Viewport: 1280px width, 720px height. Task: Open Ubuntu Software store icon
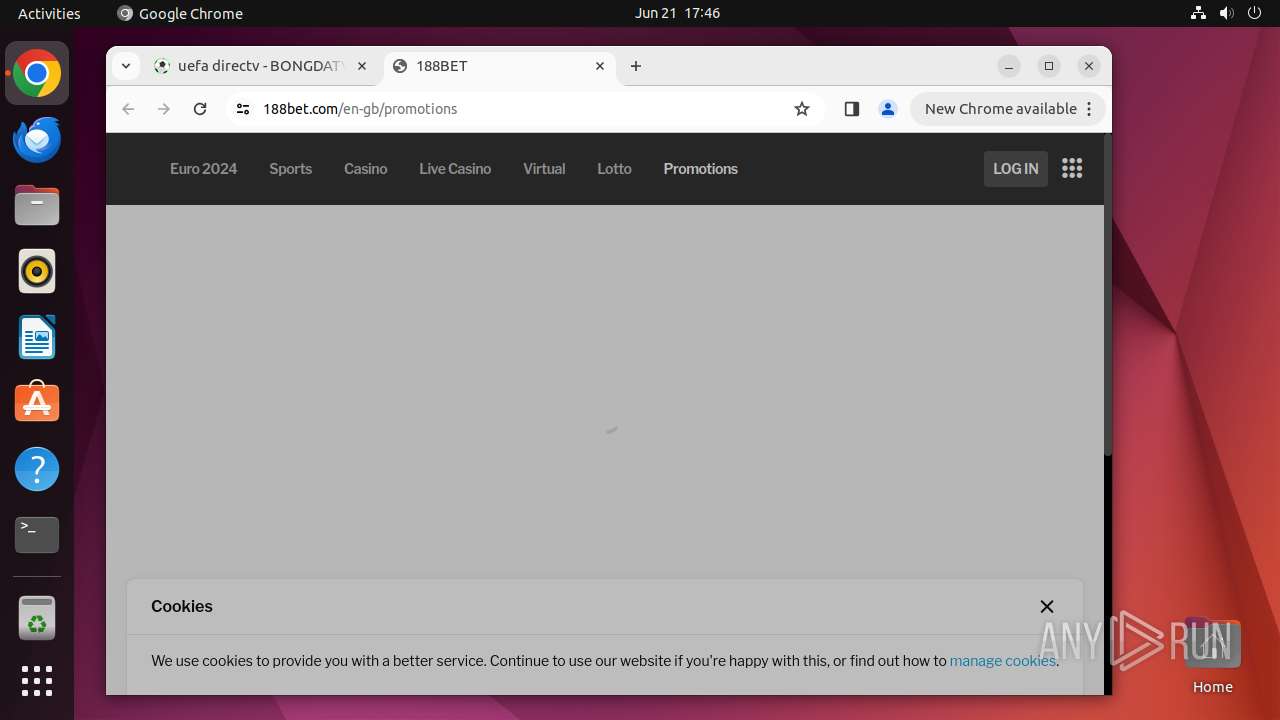(37, 403)
